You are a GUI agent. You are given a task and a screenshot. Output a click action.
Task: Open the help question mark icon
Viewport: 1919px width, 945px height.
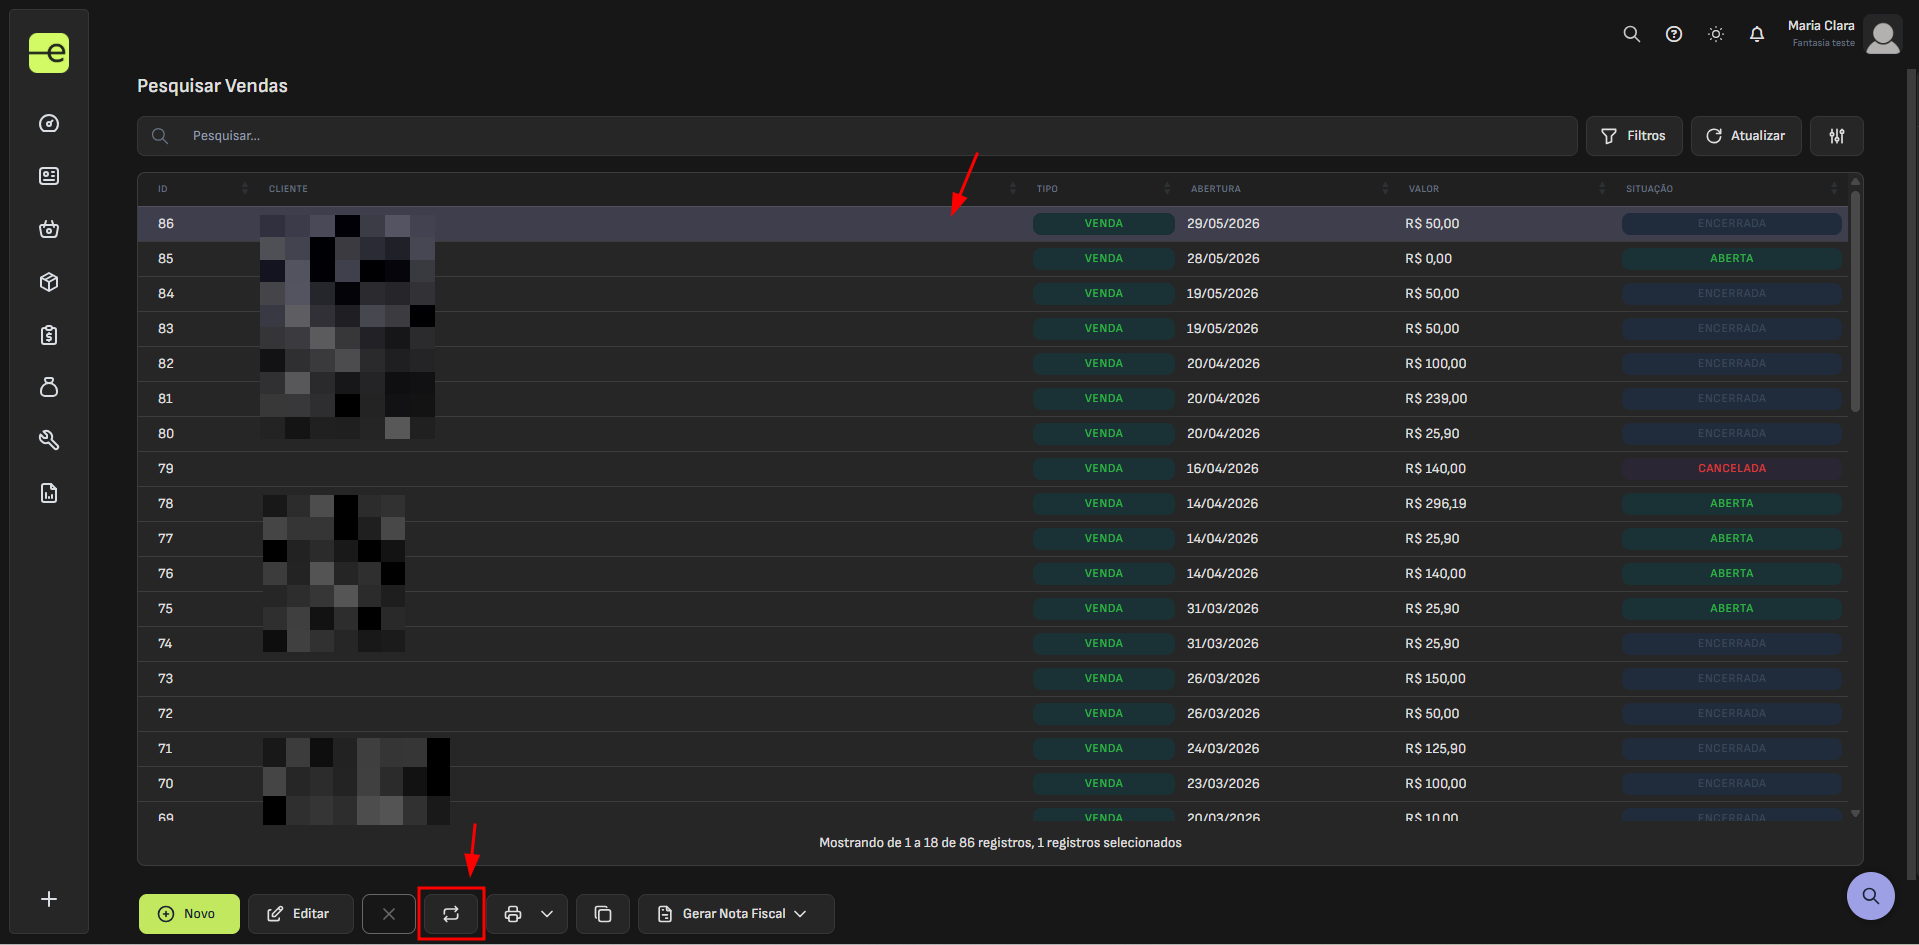[1674, 34]
